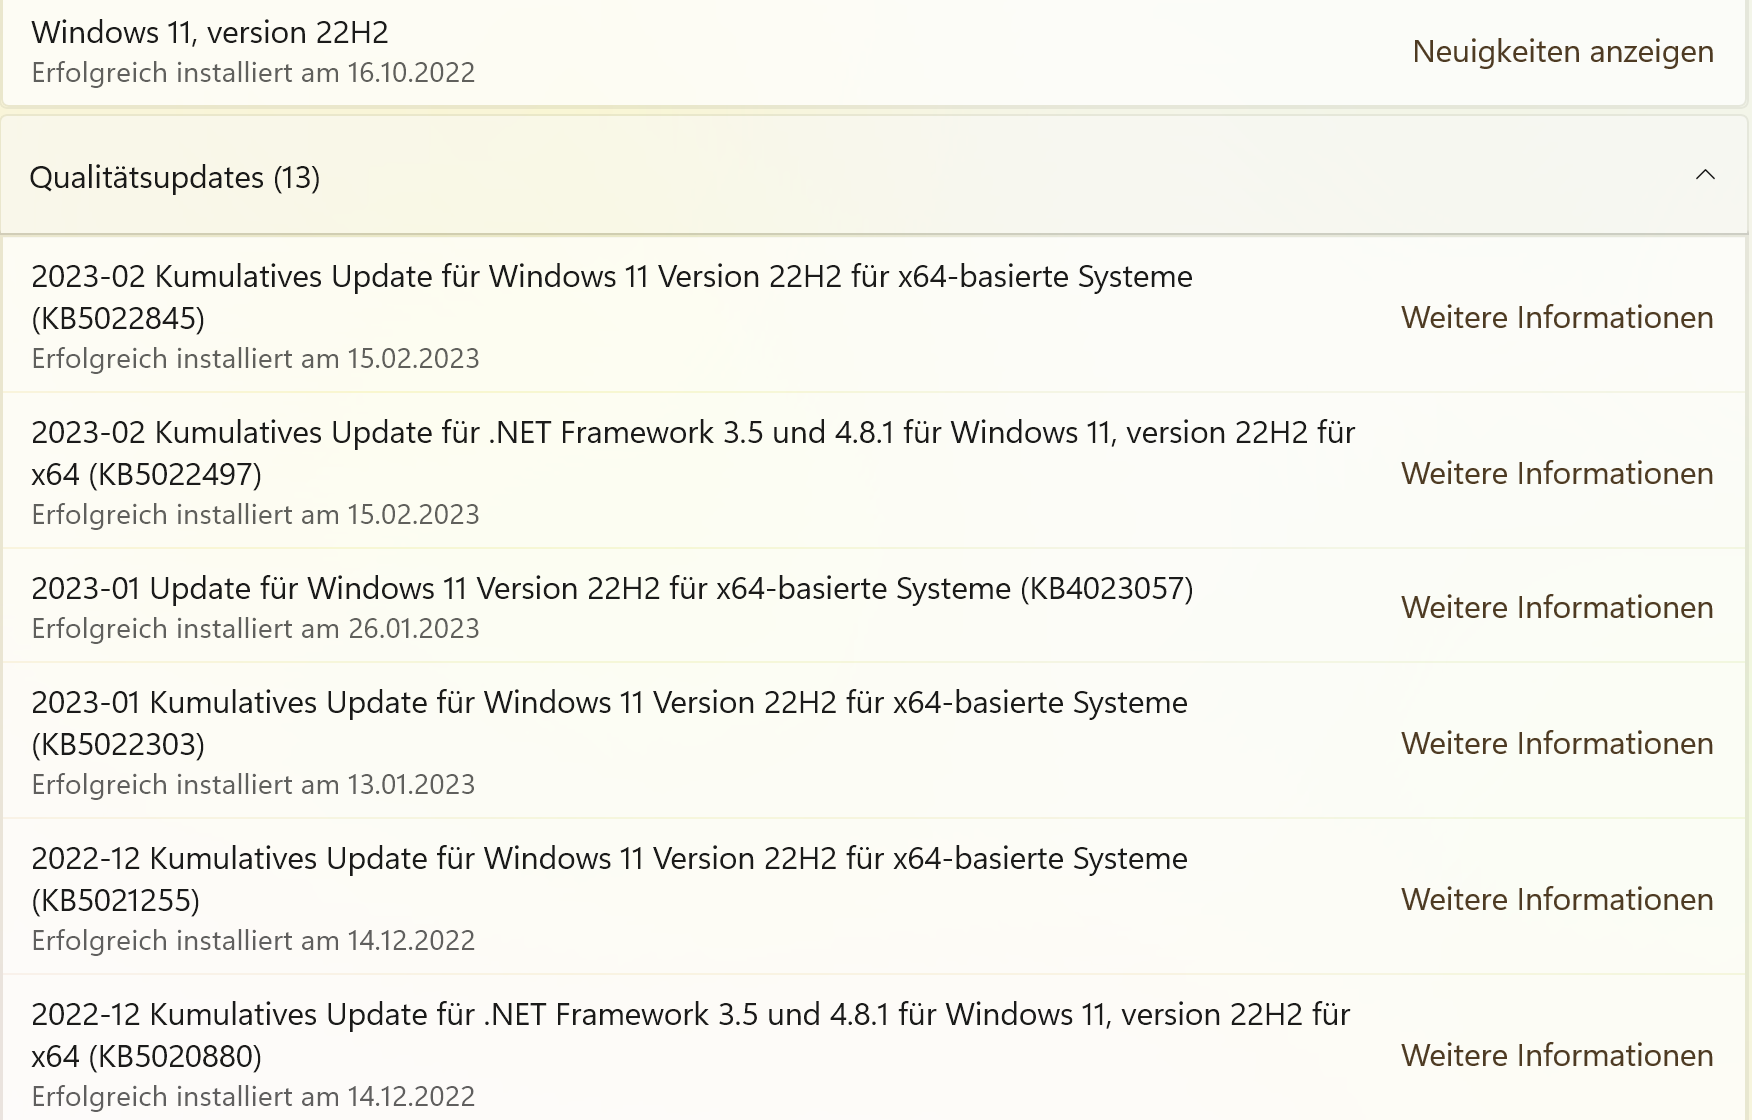Click 'Erfolgreich installiert am 26.01.2023' text

point(255,629)
